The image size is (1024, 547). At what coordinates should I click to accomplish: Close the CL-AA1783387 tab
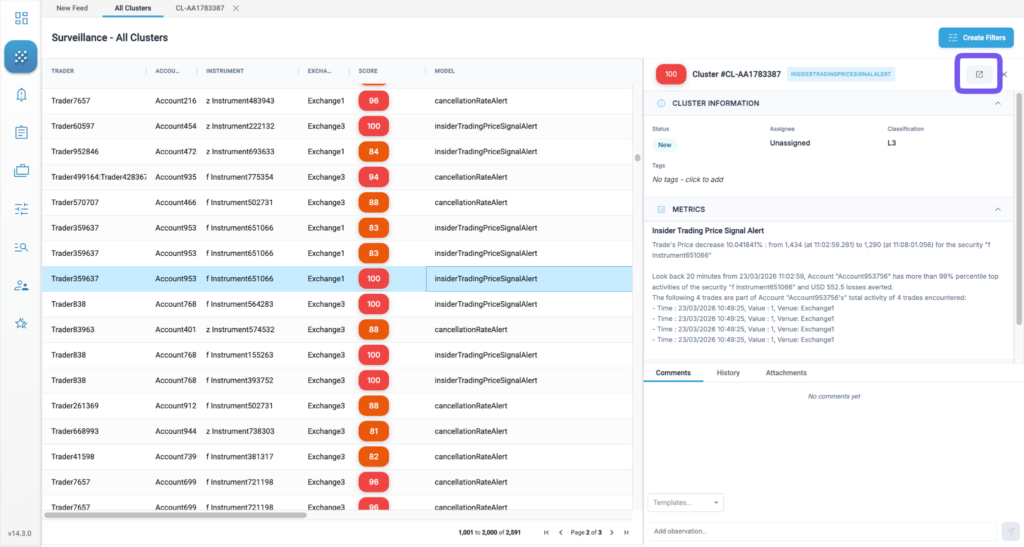pos(236,8)
